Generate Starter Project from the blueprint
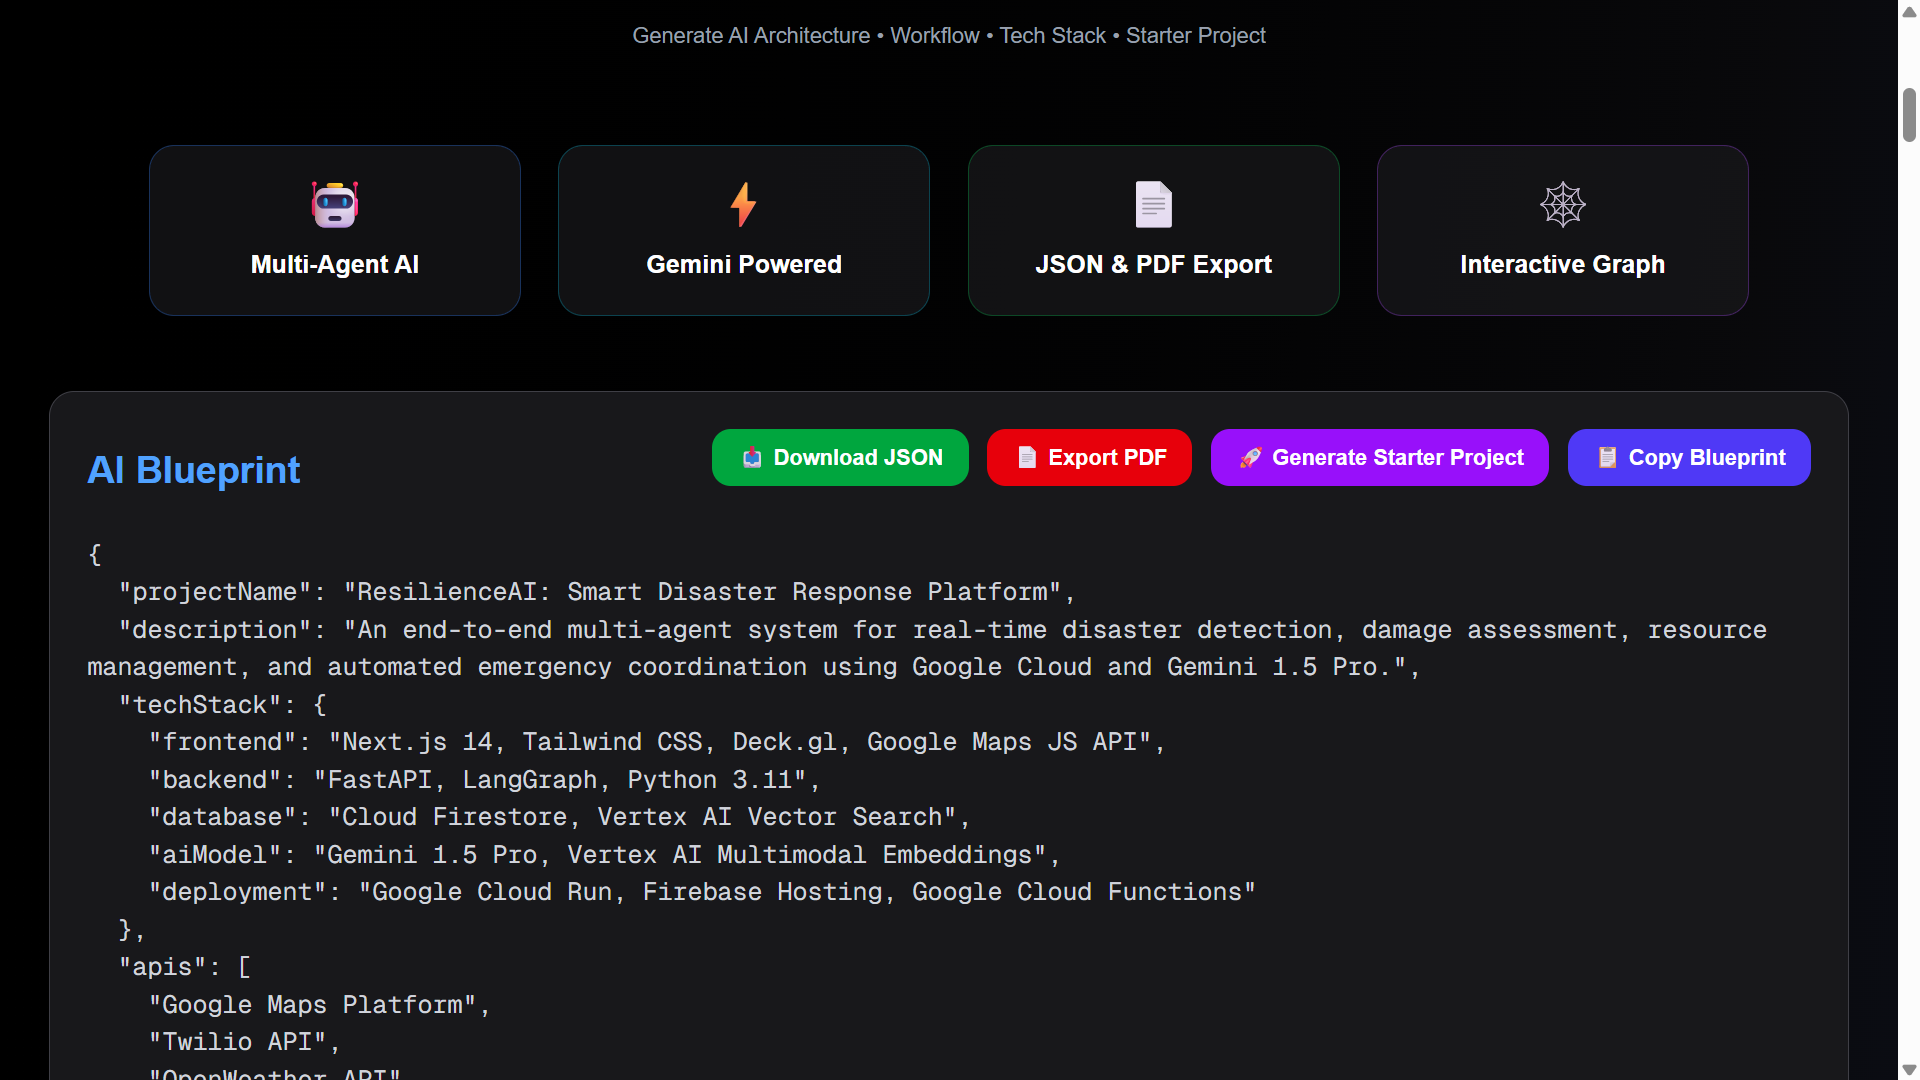1920x1080 pixels. [x=1380, y=458]
